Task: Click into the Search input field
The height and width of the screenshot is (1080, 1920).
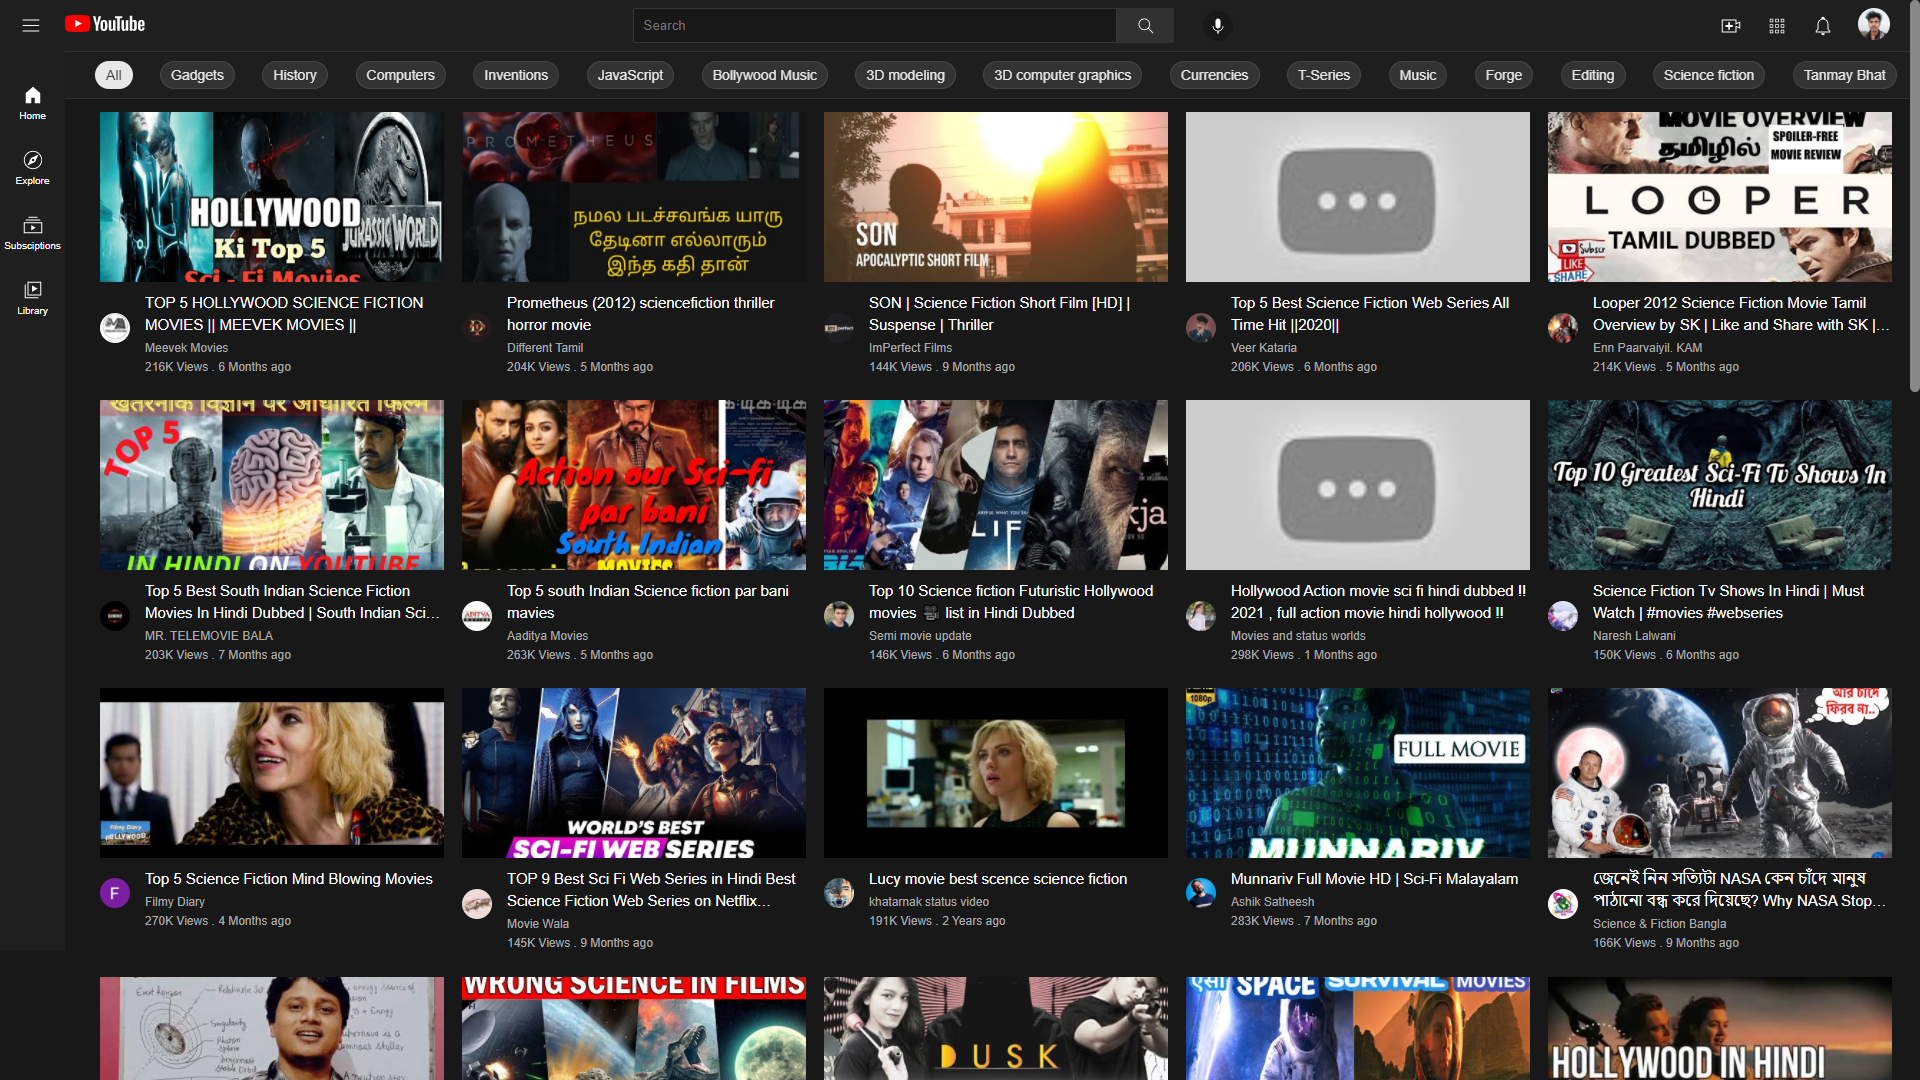Action: pyautogui.click(x=875, y=26)
